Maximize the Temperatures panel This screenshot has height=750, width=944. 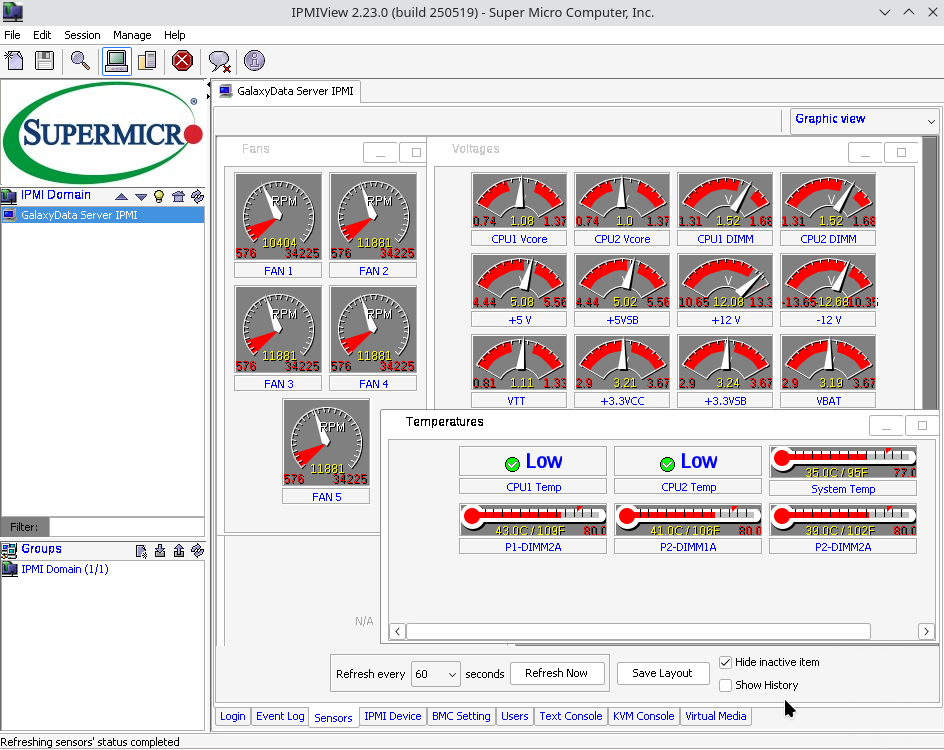click(x=922, y=426)
